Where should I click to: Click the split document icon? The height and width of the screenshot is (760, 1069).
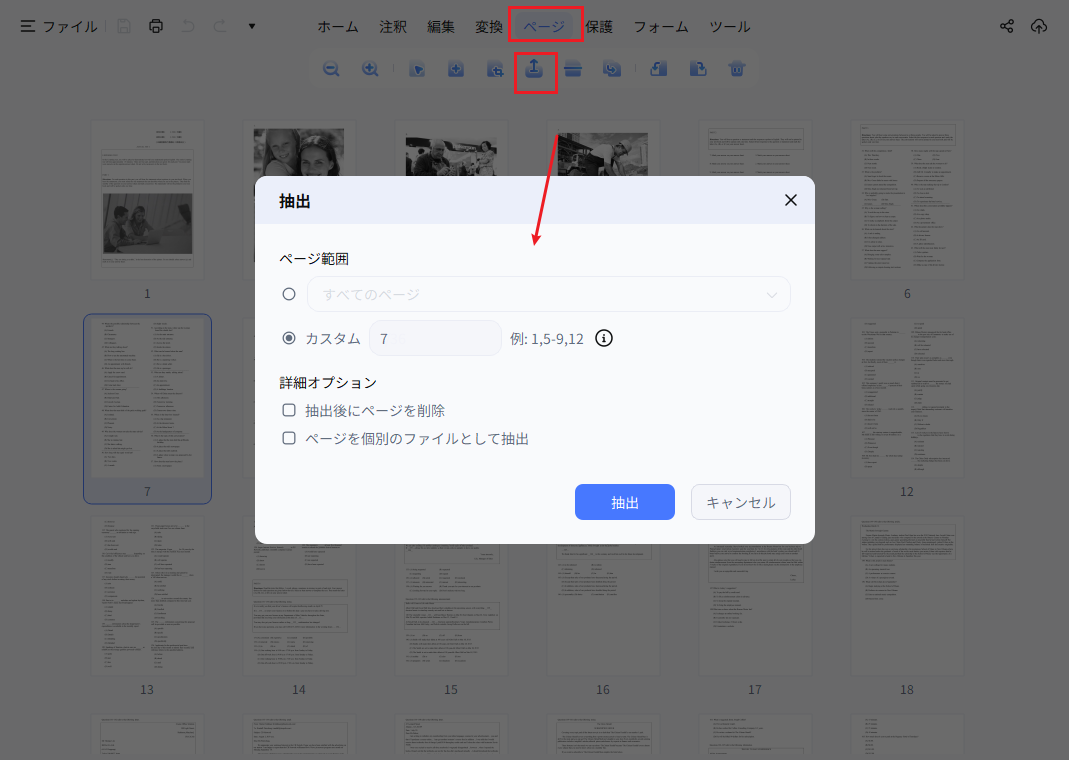(x=573, y=69)
